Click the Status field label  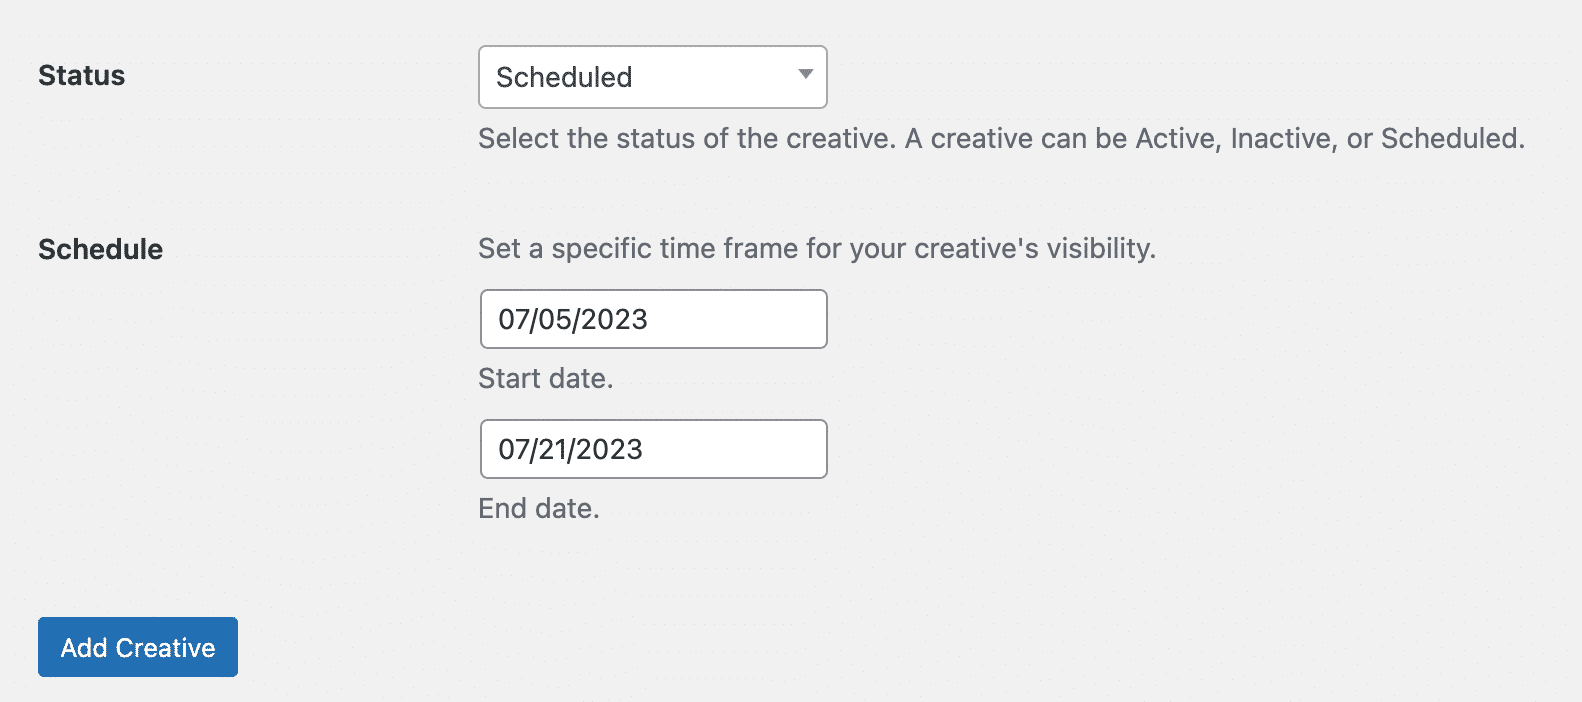tap(81, 75)
